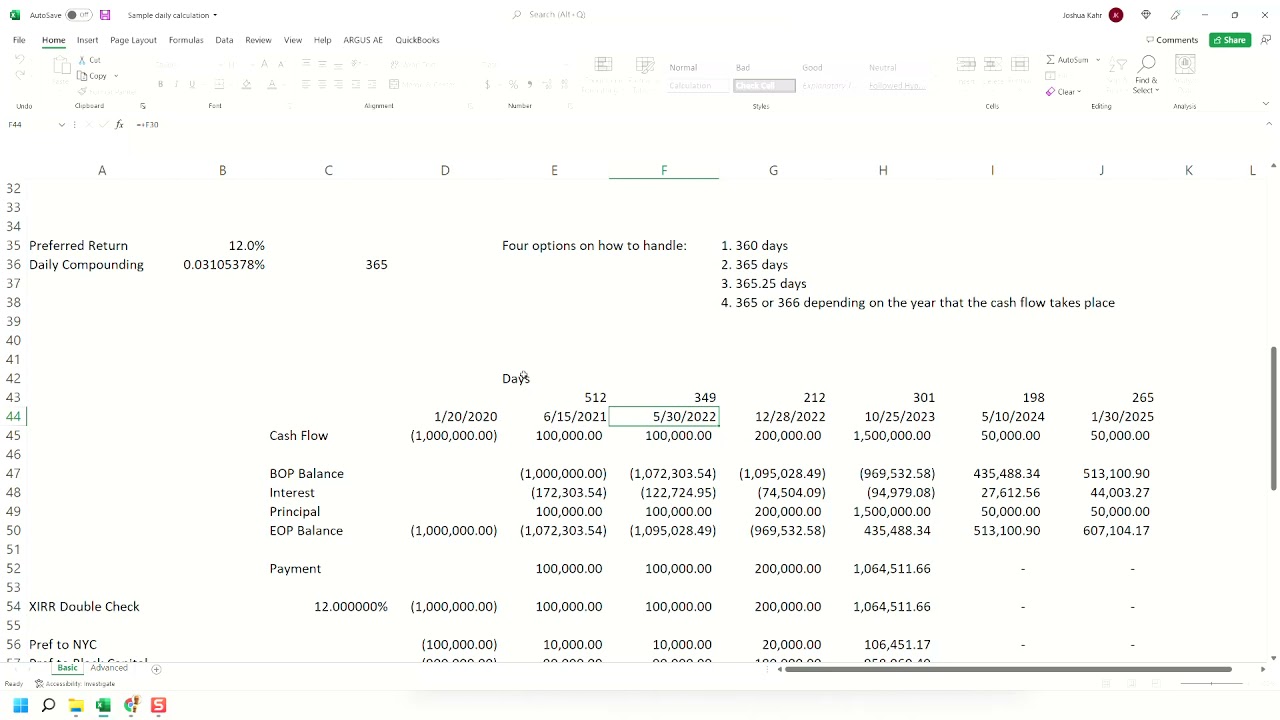Click the Accounting dollar format icon
The image size is (1280, 720).
click(x=488, y=85)
